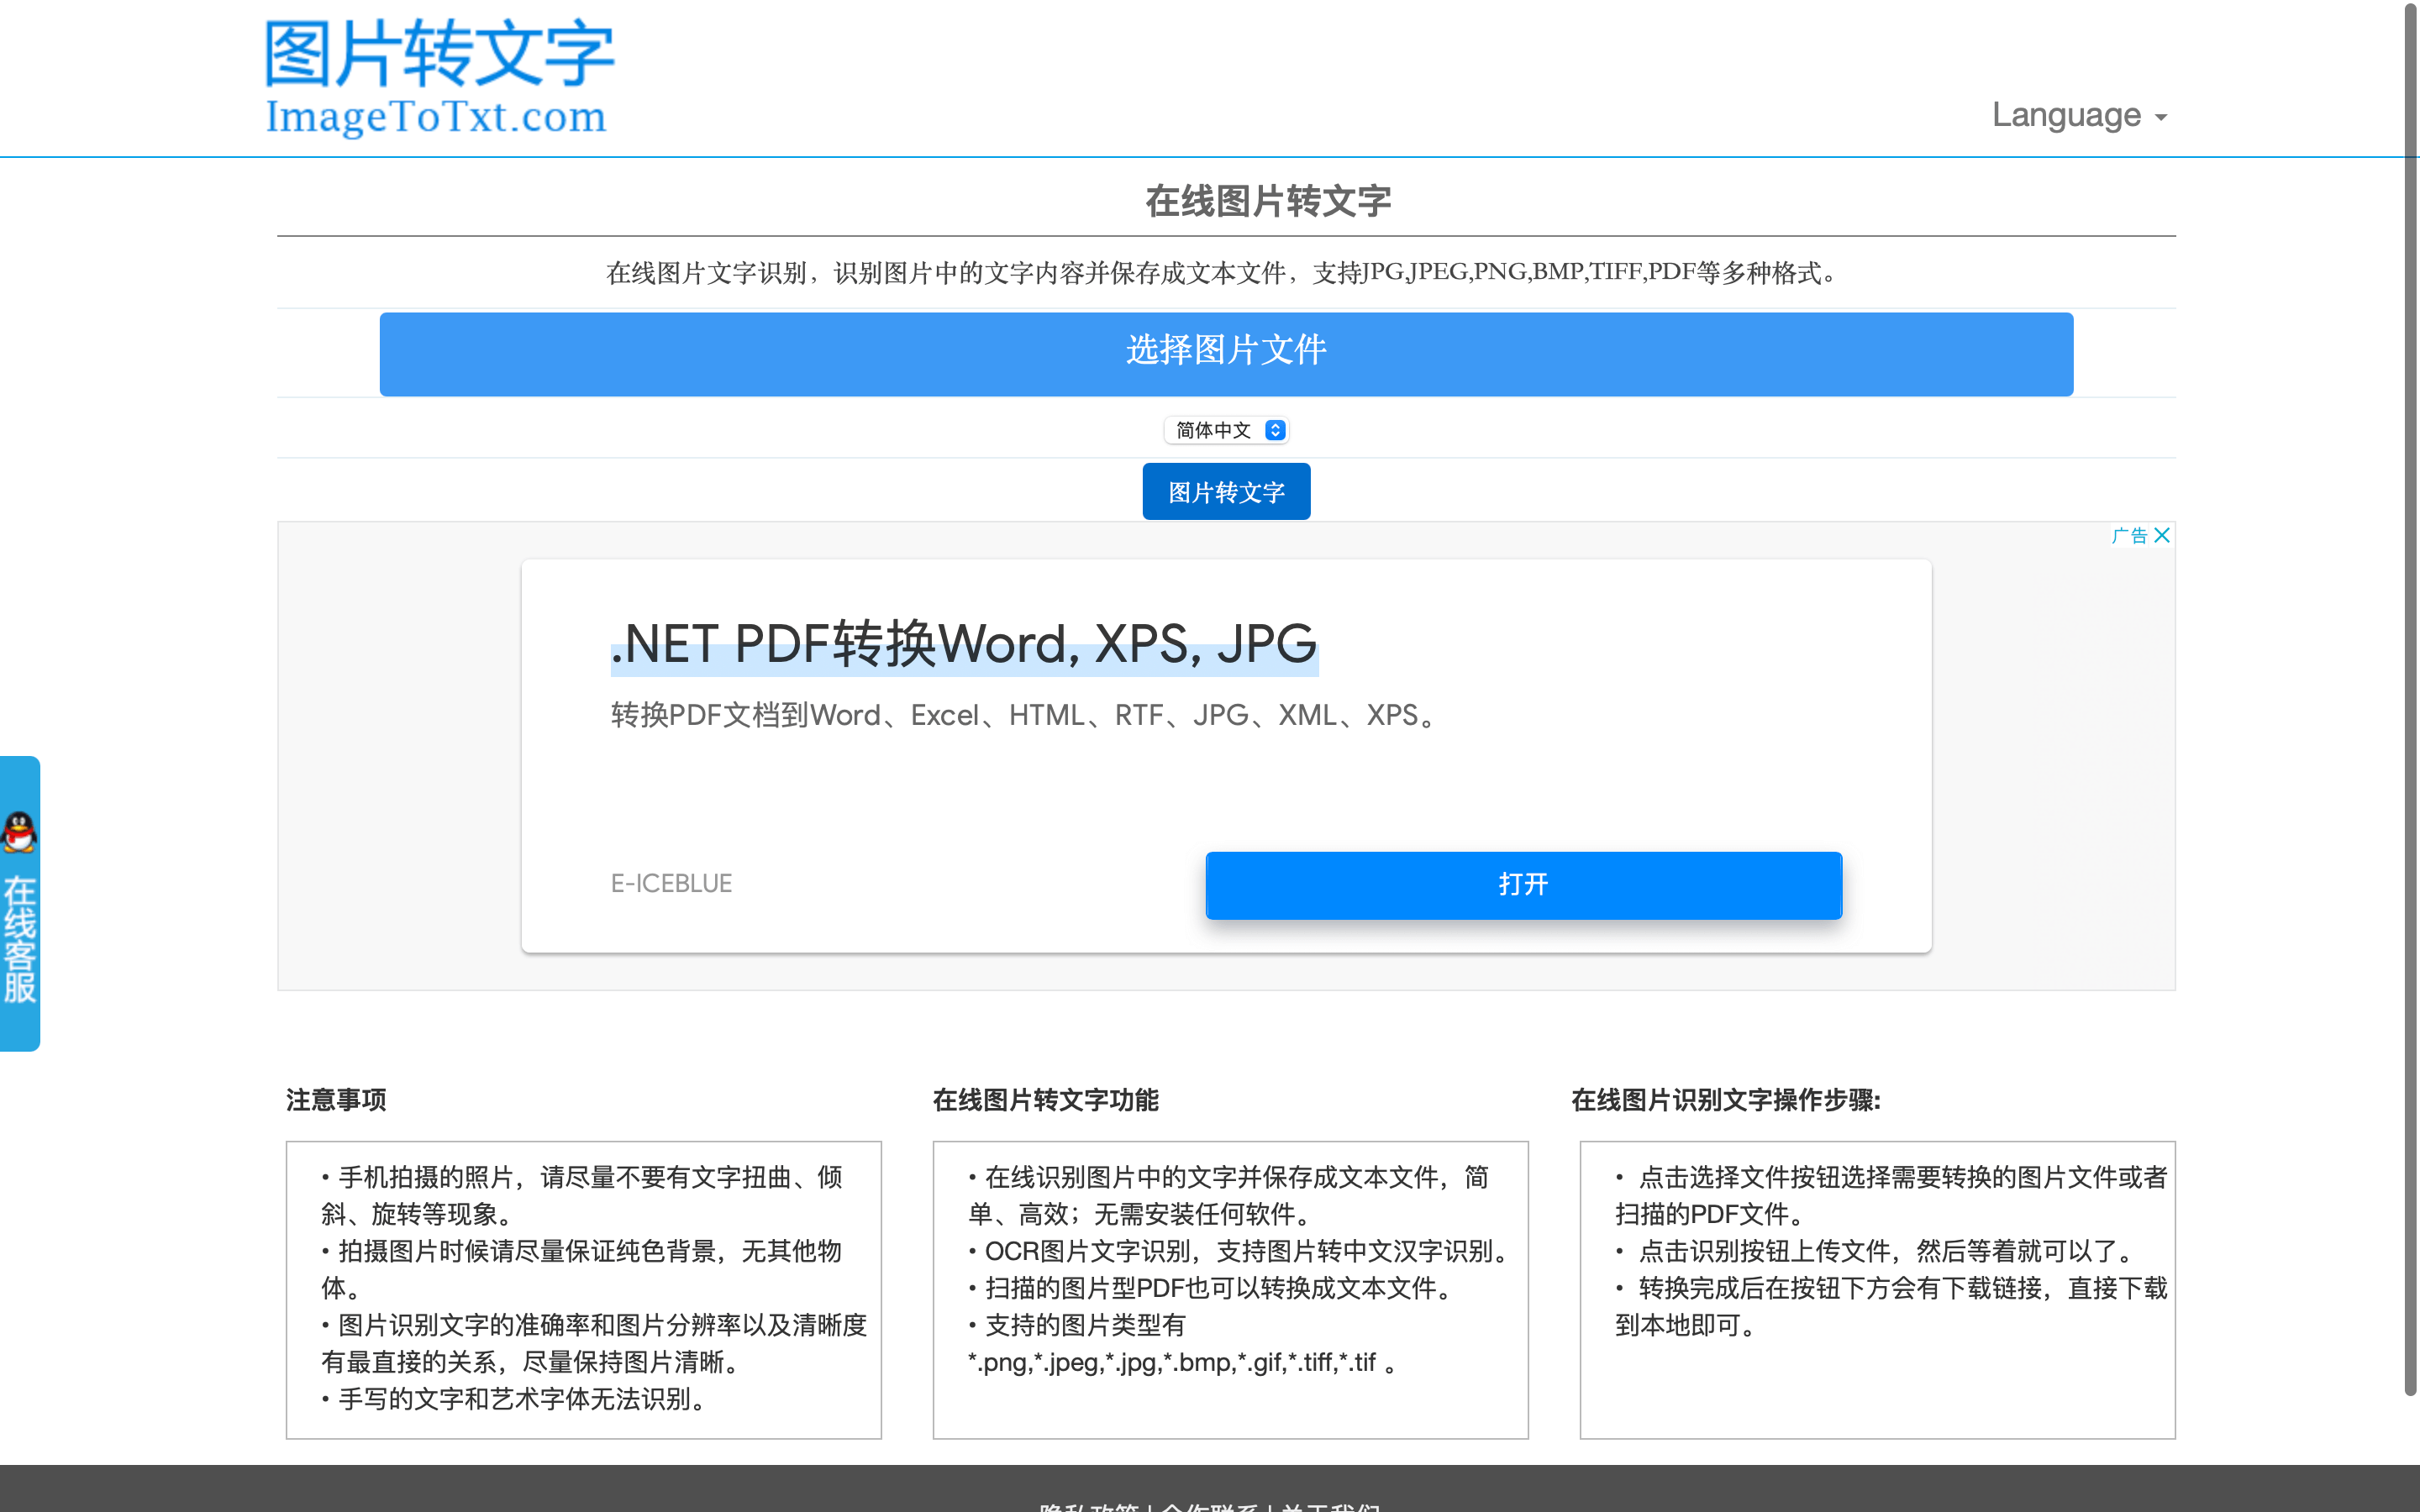This screenshot has height=1512, width=2420.
Task: Click the 注意事项 section heading
Action: click(x=336, y=1100)
